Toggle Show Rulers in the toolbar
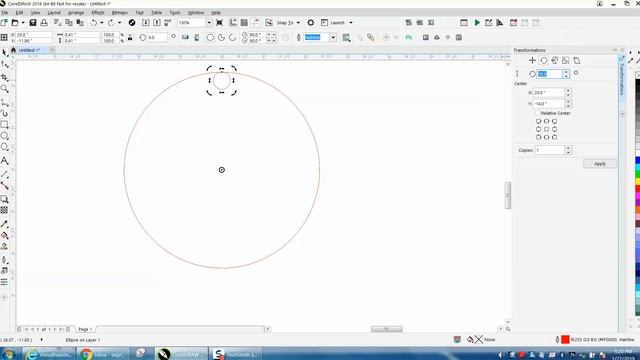Screen dimensions: 640x360 (233, 23)
